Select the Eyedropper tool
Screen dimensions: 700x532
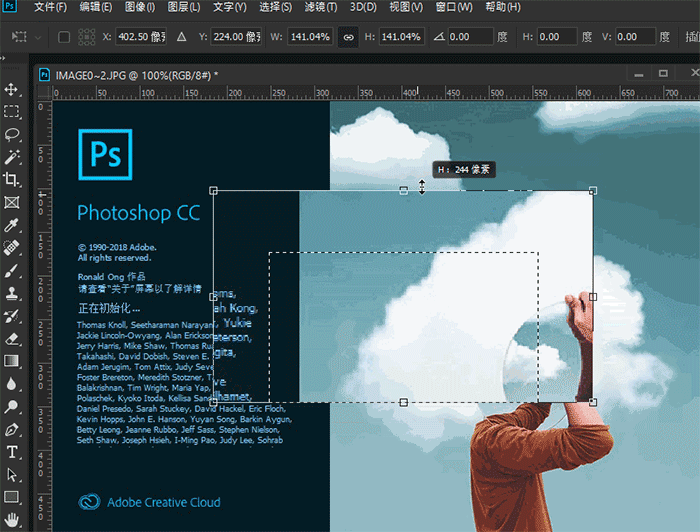coord(11,225)
